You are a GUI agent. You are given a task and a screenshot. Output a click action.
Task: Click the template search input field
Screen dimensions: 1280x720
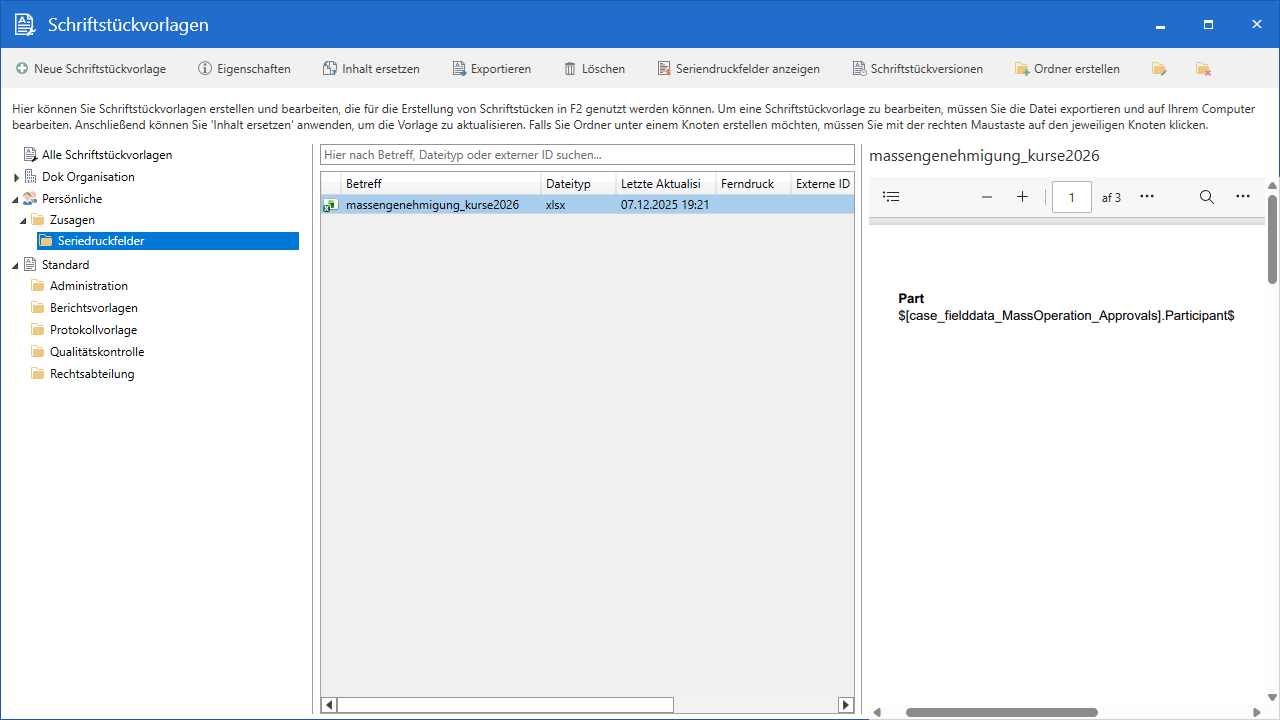point(586,154)
